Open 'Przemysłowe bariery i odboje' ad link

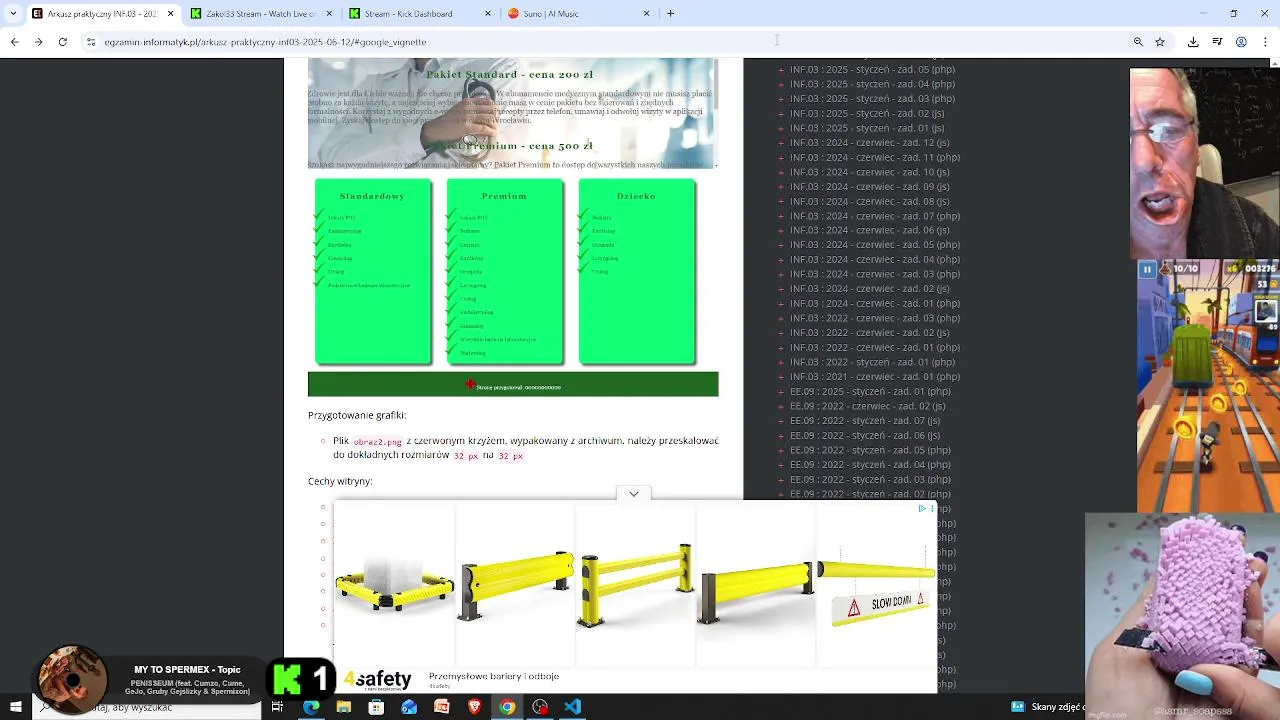pos(494,676)
